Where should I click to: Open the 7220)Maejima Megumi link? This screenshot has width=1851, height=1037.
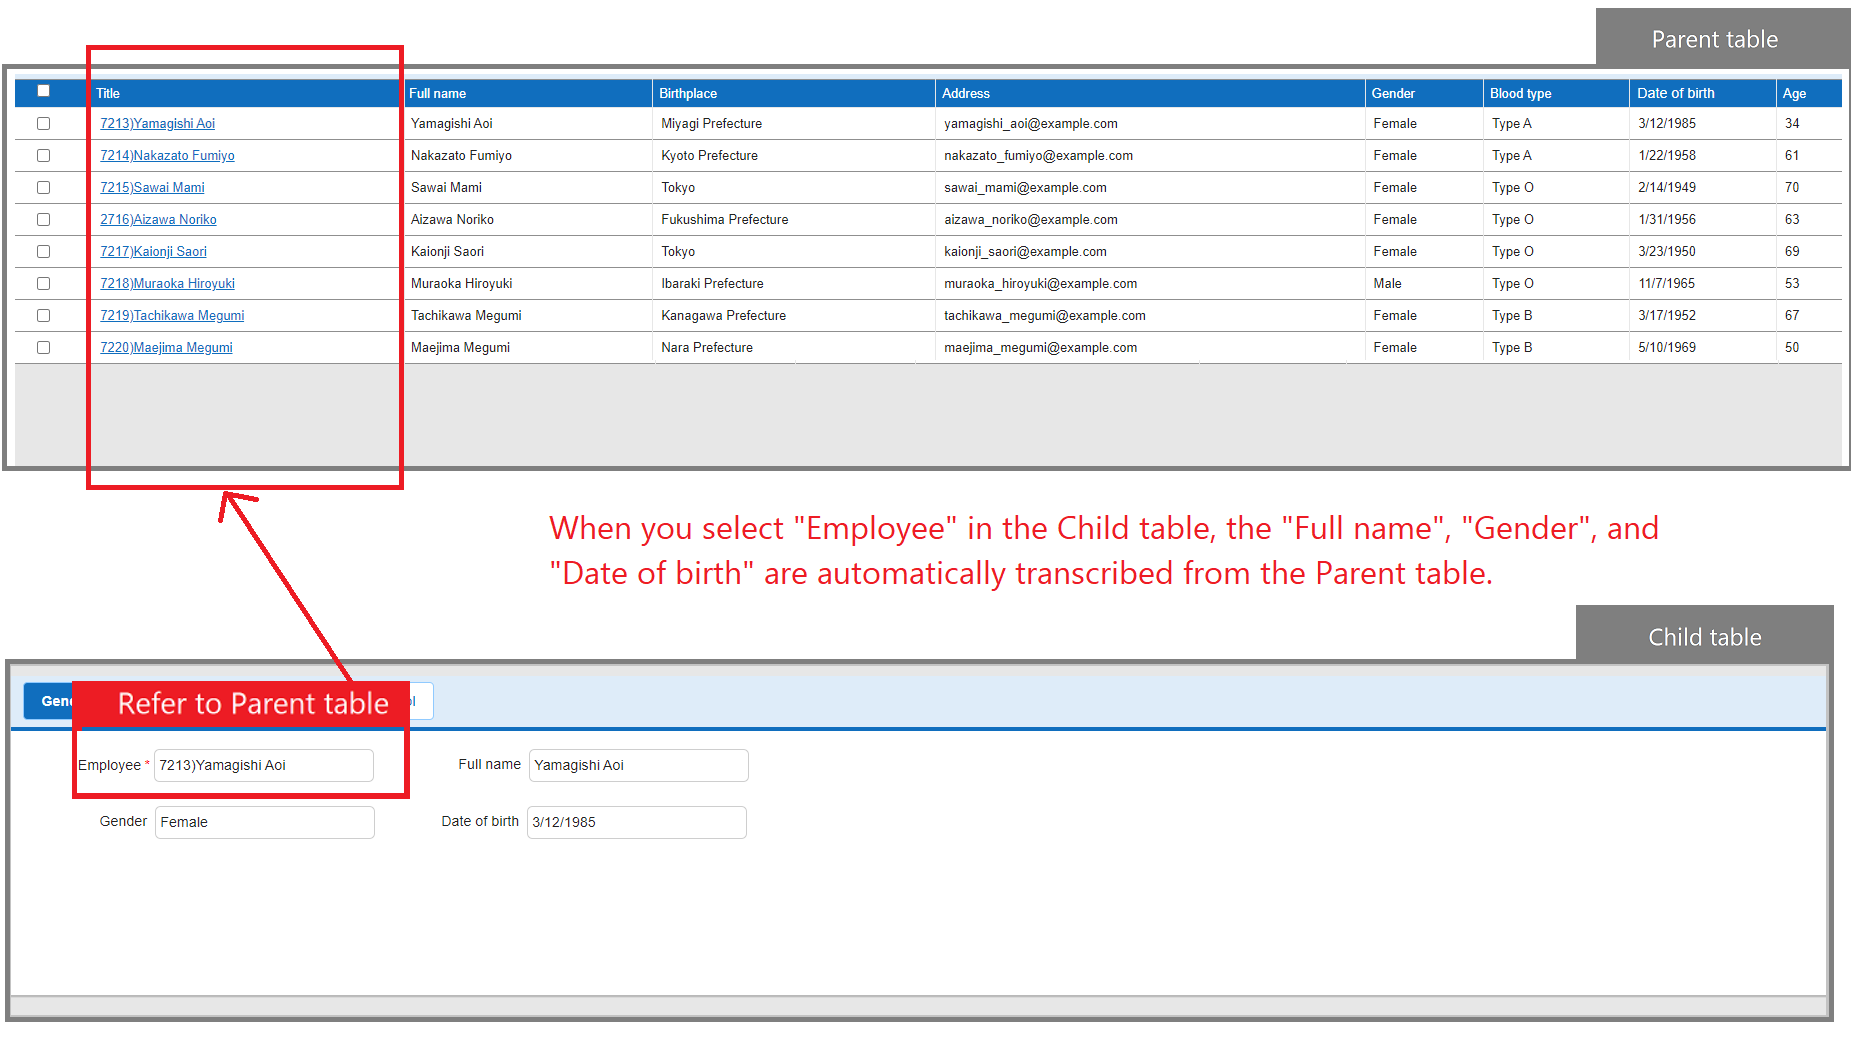[x=166, y=348]
